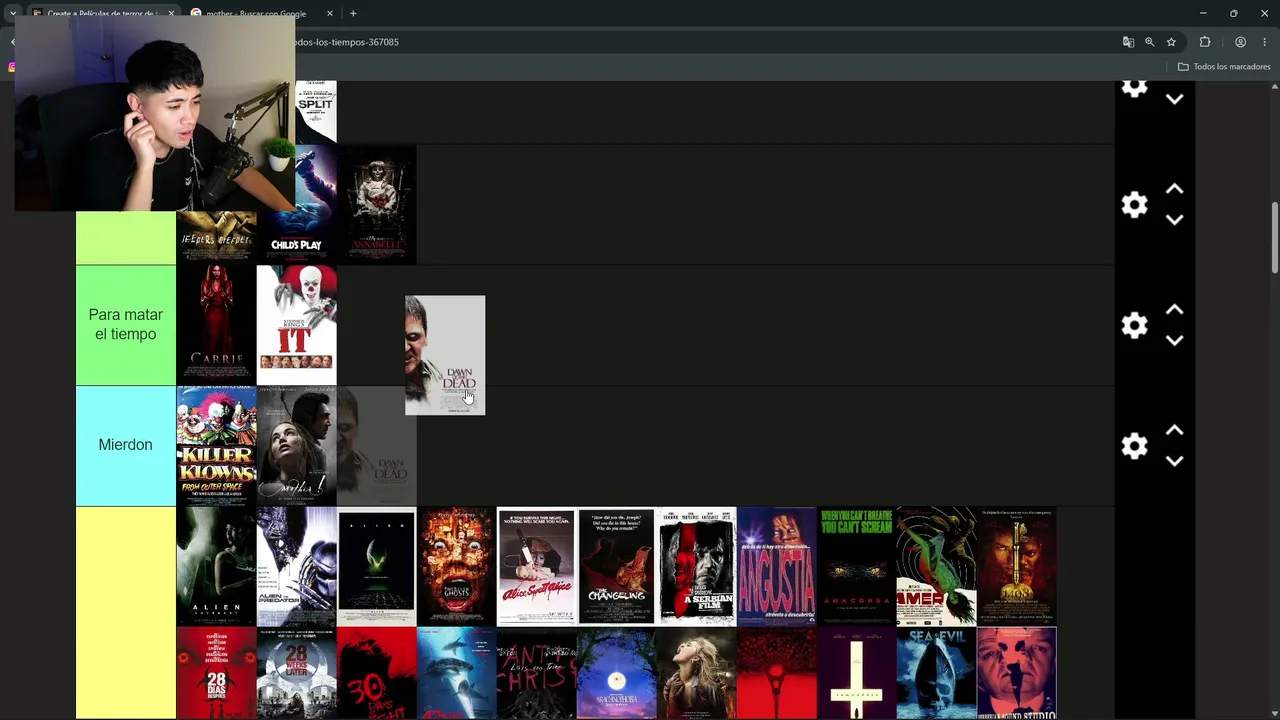Click the zoom magnifier icon in address bar

(1150, 42)
